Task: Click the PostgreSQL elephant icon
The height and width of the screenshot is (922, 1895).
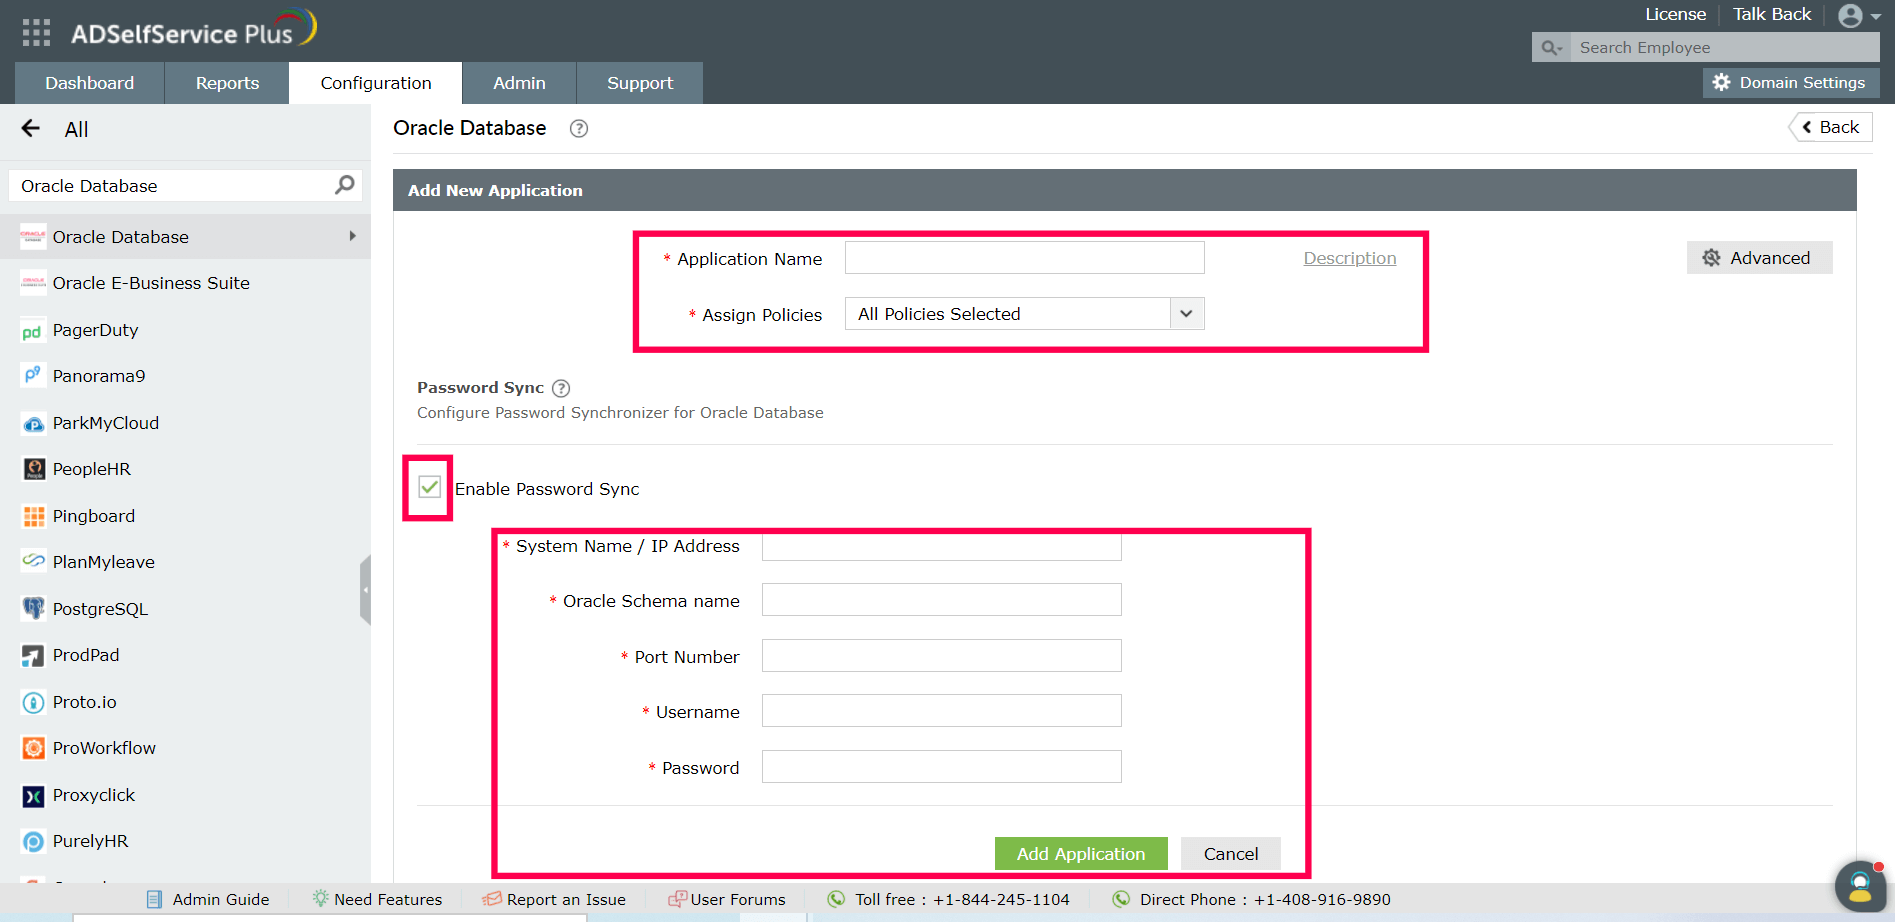Action: tap(33, 609)
